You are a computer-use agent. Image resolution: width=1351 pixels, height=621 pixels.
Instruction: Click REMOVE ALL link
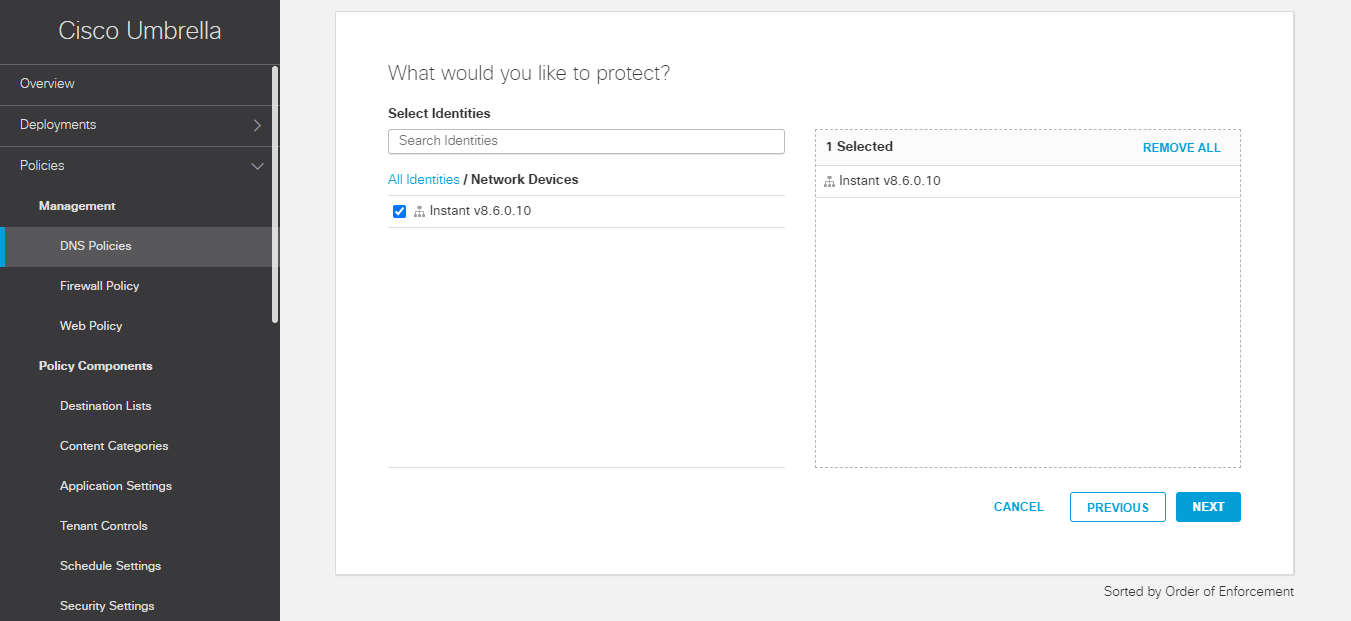click(x=1182, y=148)
